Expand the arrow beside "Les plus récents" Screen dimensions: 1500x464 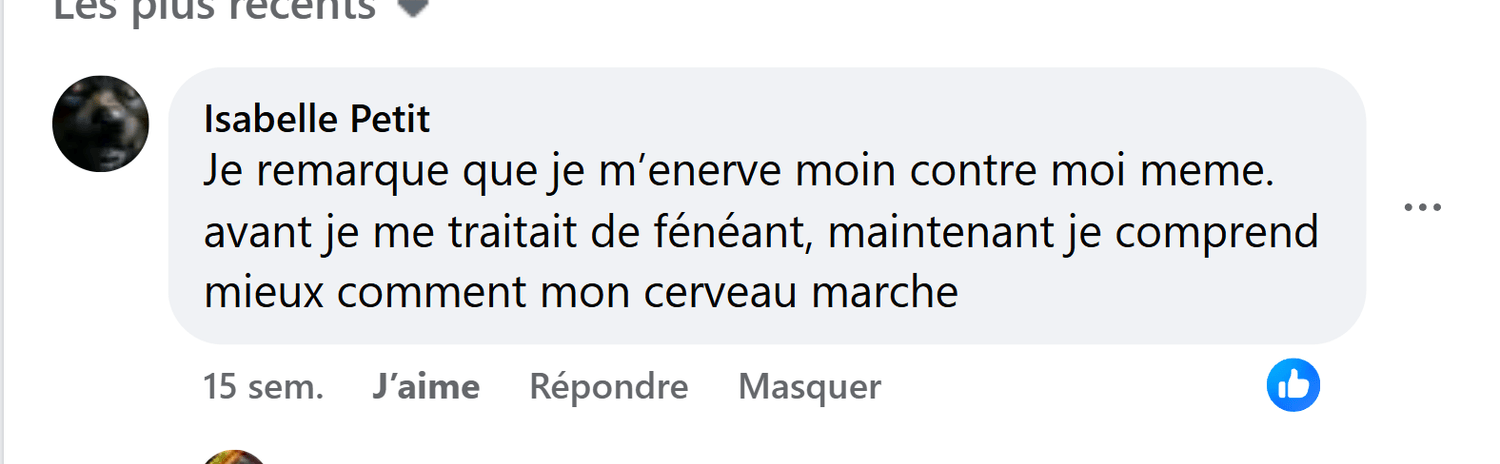click(x=414, y=8)
